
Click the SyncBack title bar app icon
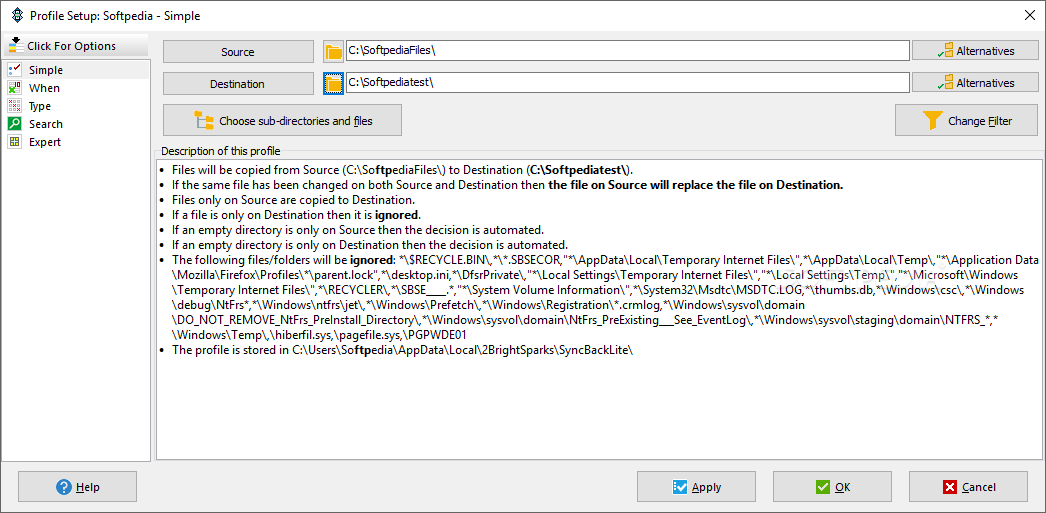click(16, 15)
